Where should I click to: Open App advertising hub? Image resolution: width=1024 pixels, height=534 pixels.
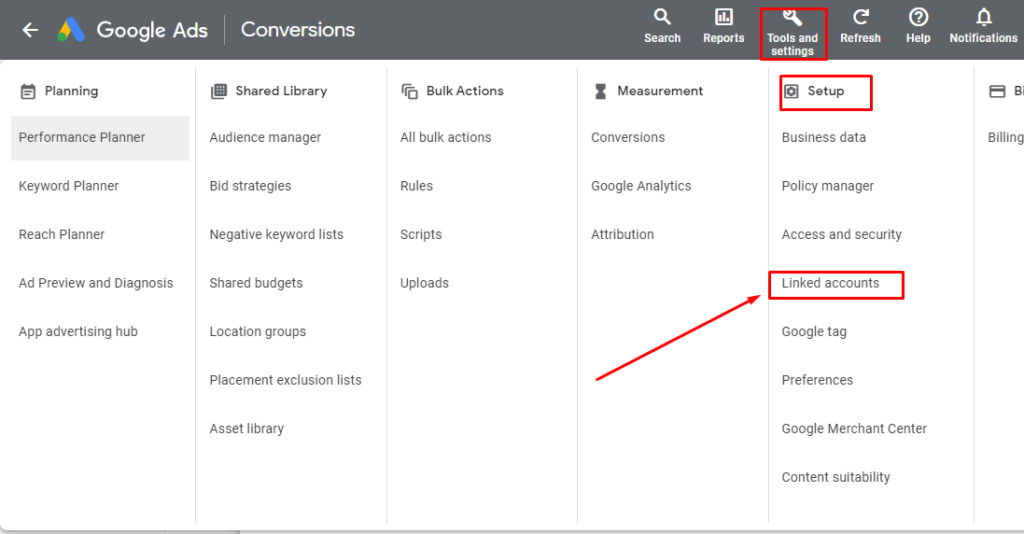tap(78, 332)
